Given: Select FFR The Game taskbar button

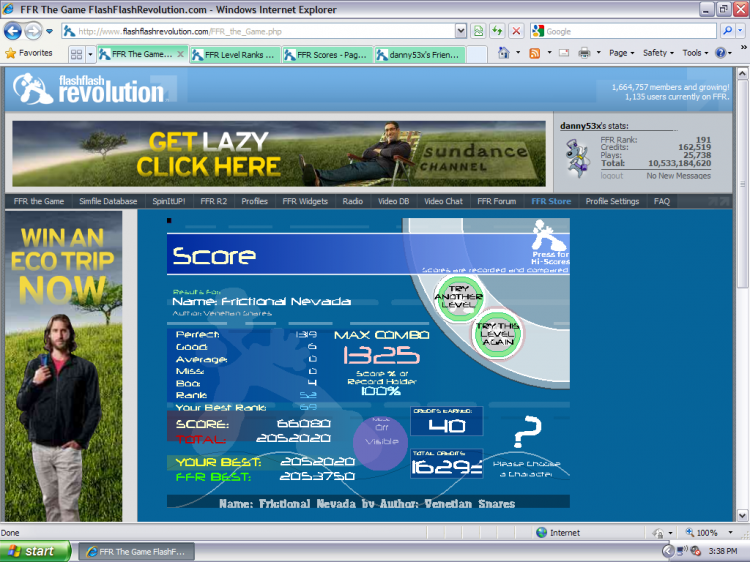Looking at the screenshot, I should pyautogui.click(x=136, y=551).
